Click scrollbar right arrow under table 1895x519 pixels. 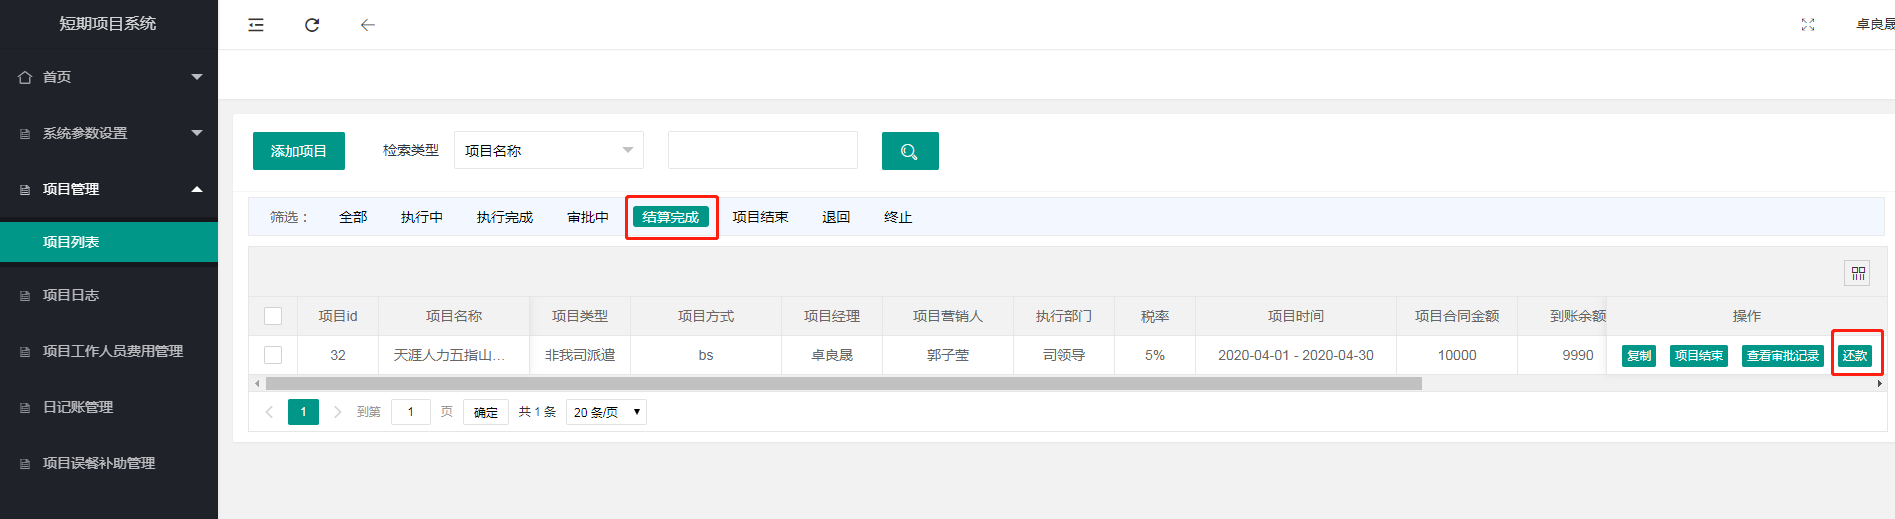pos(1879,384)
